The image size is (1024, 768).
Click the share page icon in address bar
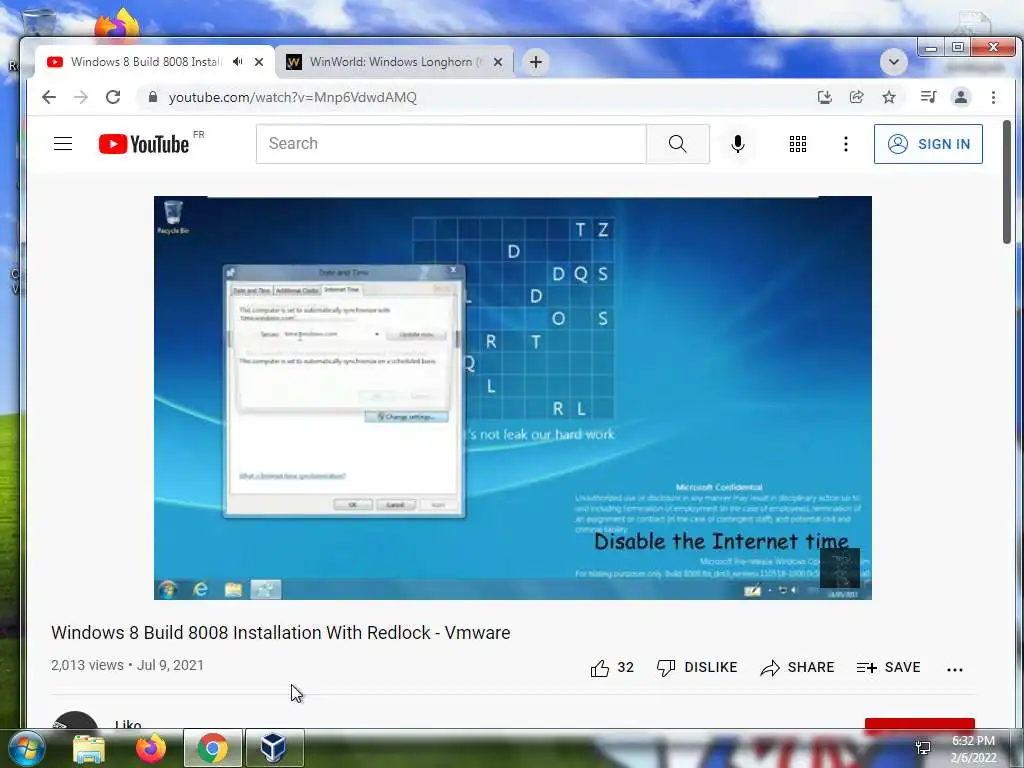point(857,97)
